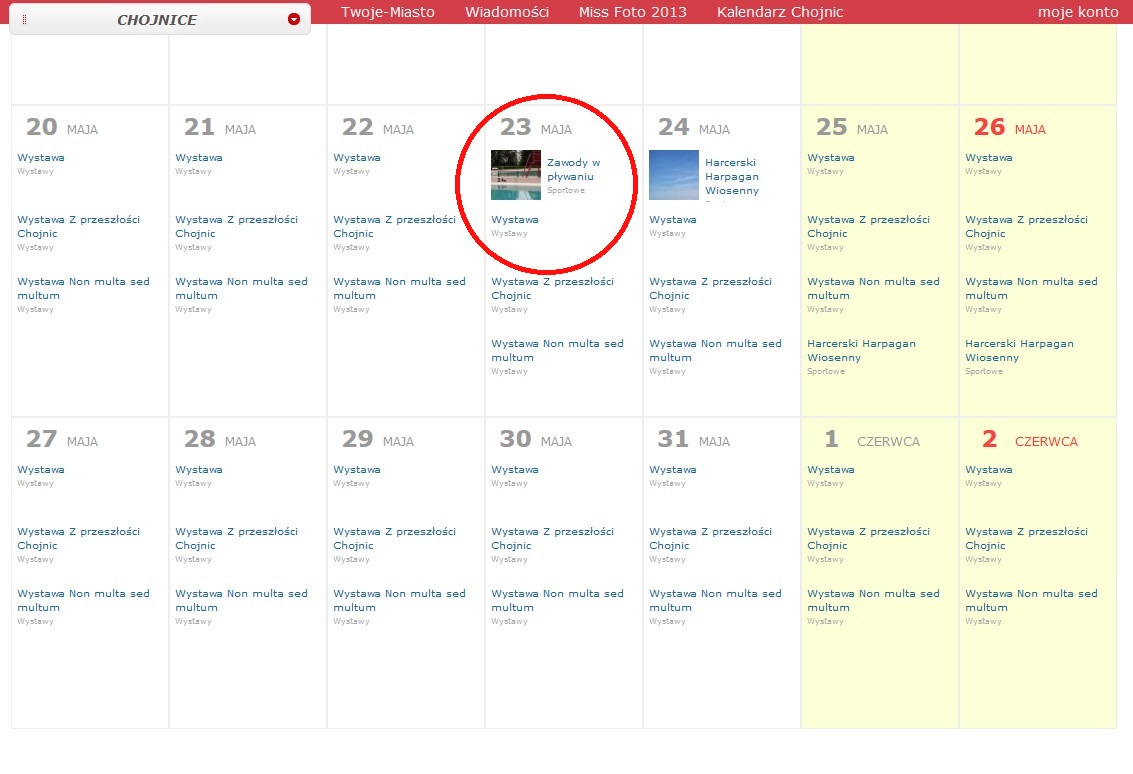Viewport: 1133px width, 774px height.
Task: Open first Wystawa event on 2 Czerwca
Action: point(988,470)
